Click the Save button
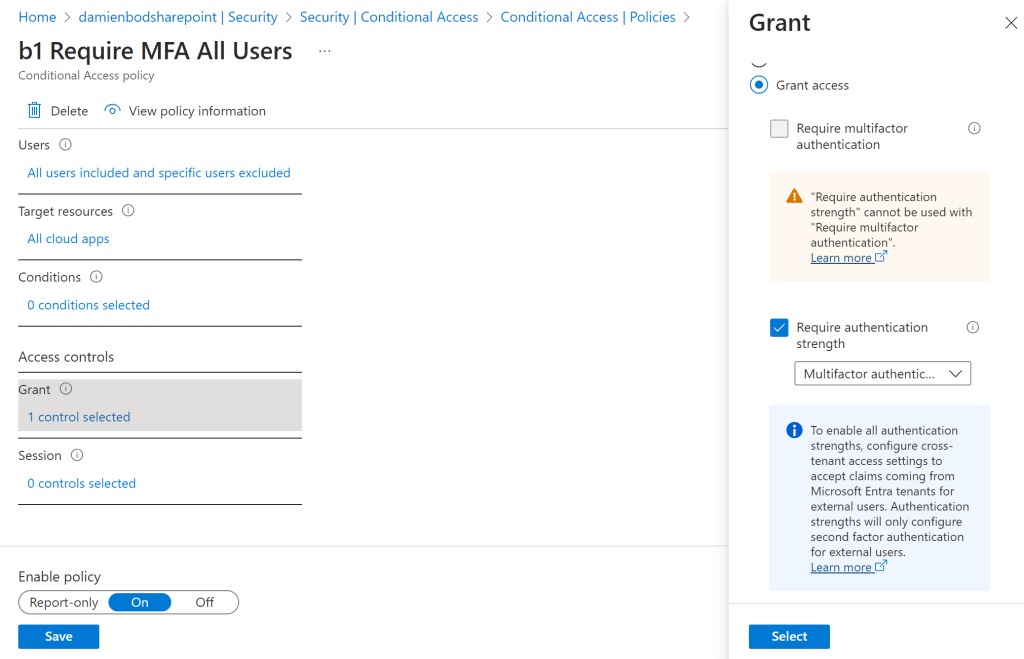Screen dimensions: 1024x659 point(58,637)
